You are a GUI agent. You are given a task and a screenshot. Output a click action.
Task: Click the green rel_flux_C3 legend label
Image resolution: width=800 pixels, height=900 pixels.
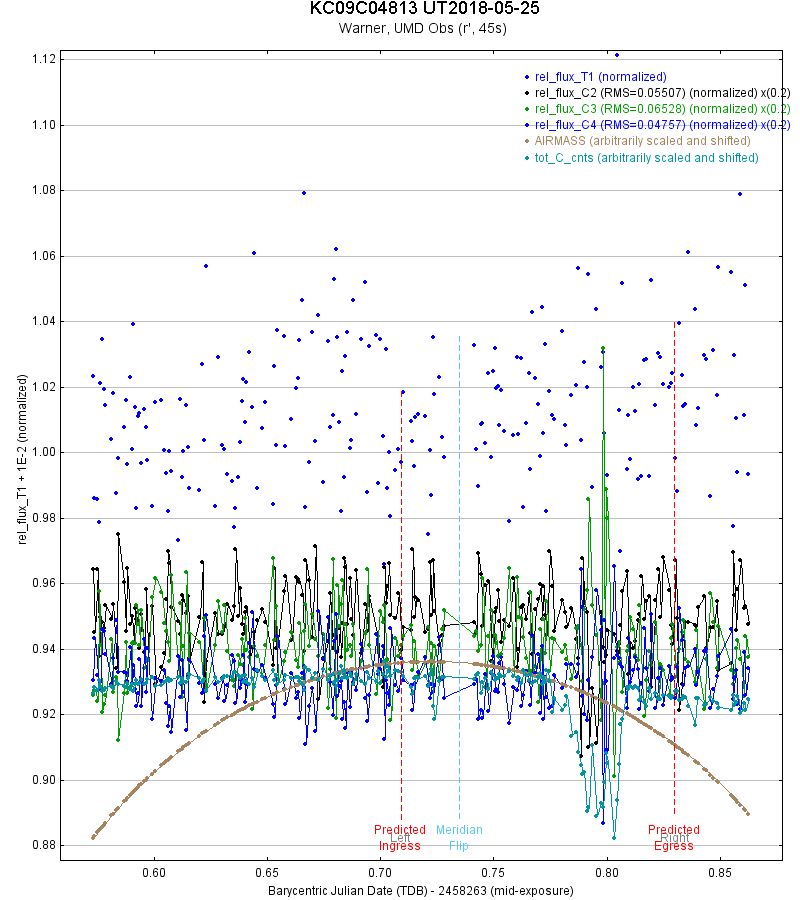tap(662, 108)
